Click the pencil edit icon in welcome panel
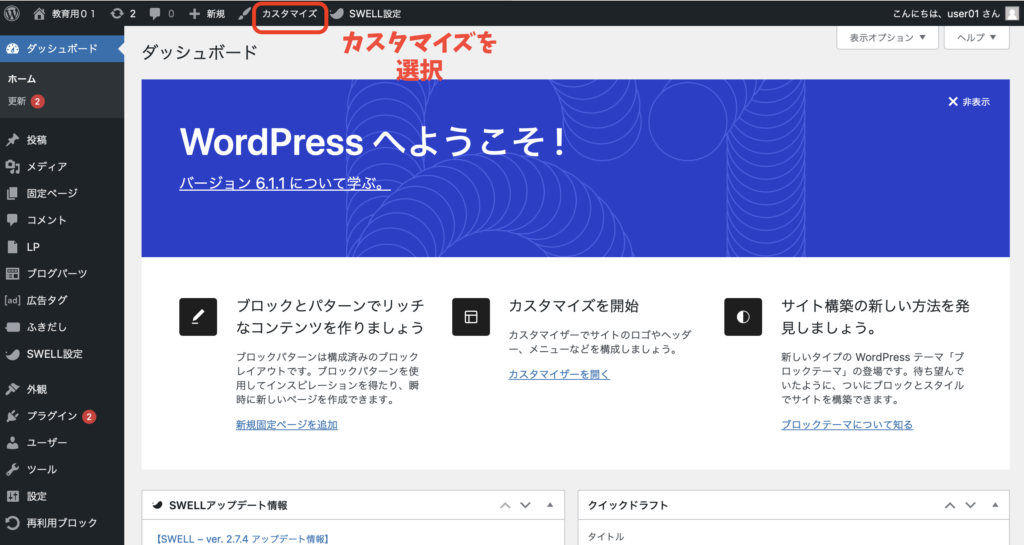Image resolution: width=1024 pixels, height=545 pixels. click(x=198, y=317)
